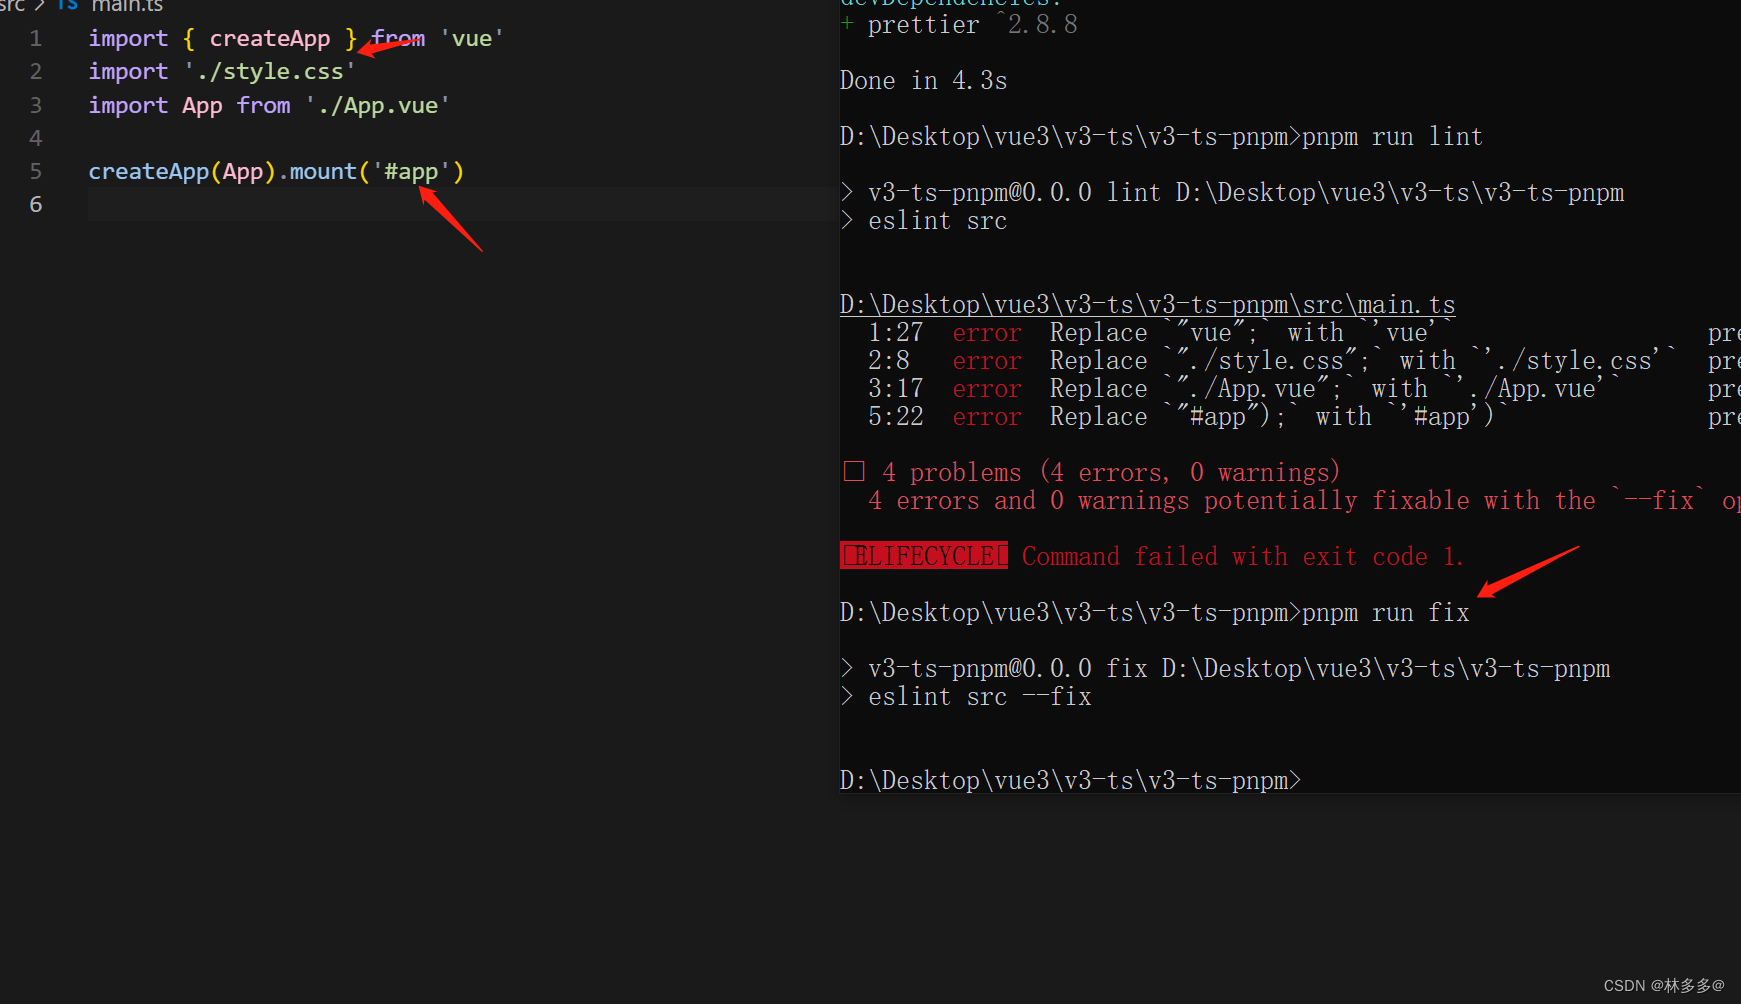Image resolution: width=1741 pixels, height=1004 pixels.
Task: Click the 'vue' string on line 1
Action: (x=472, y=39)
